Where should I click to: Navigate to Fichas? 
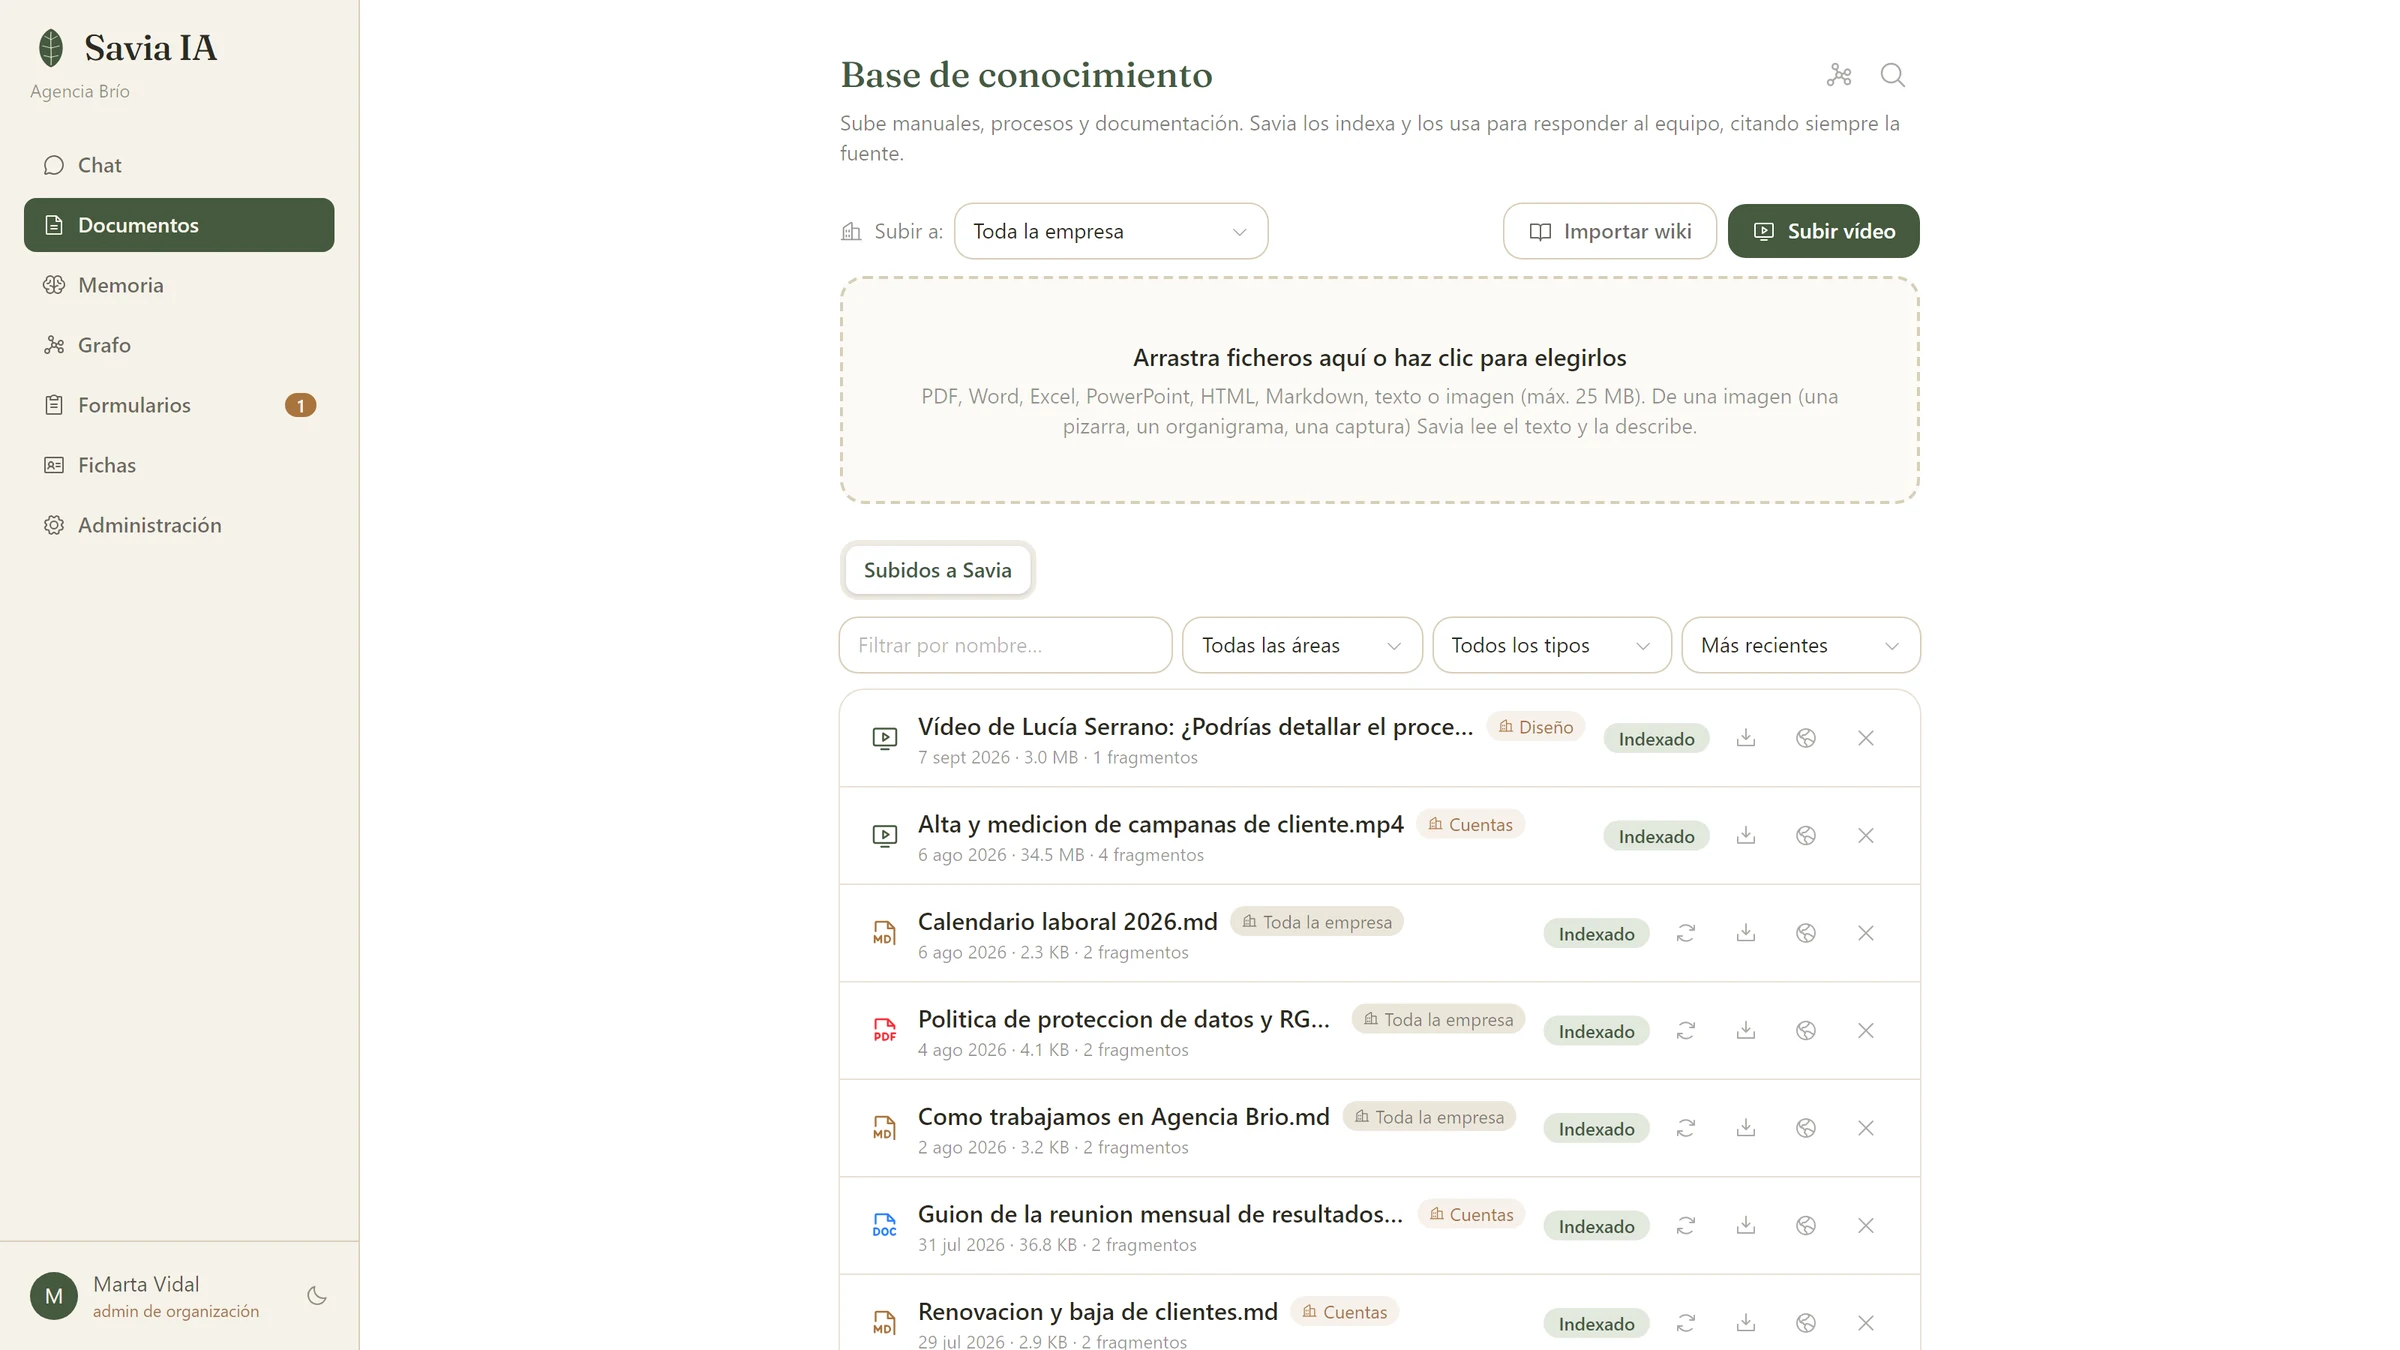179,465
